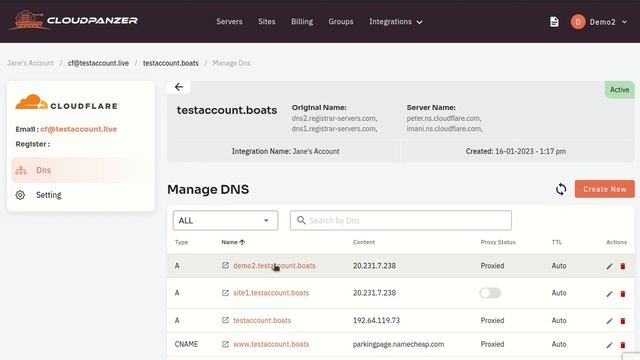This screenshot has height=360, width=640.
Task: Open external link icon for www.testaccount.boats
Action: click(x=225, y=344)
